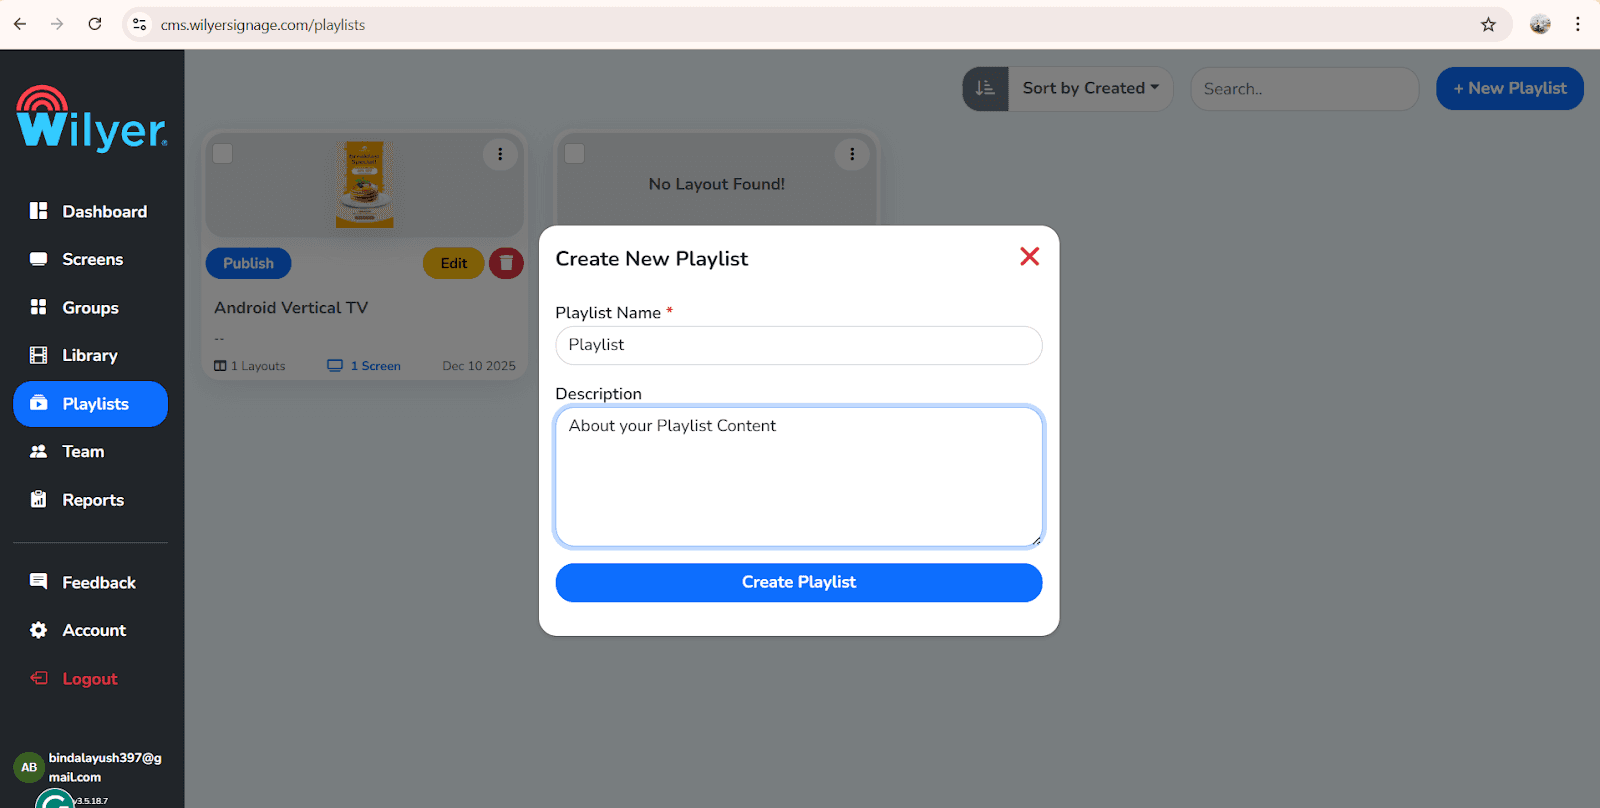
Task: Open the Chrome three-dot menu
Action: click(1578, 24)
